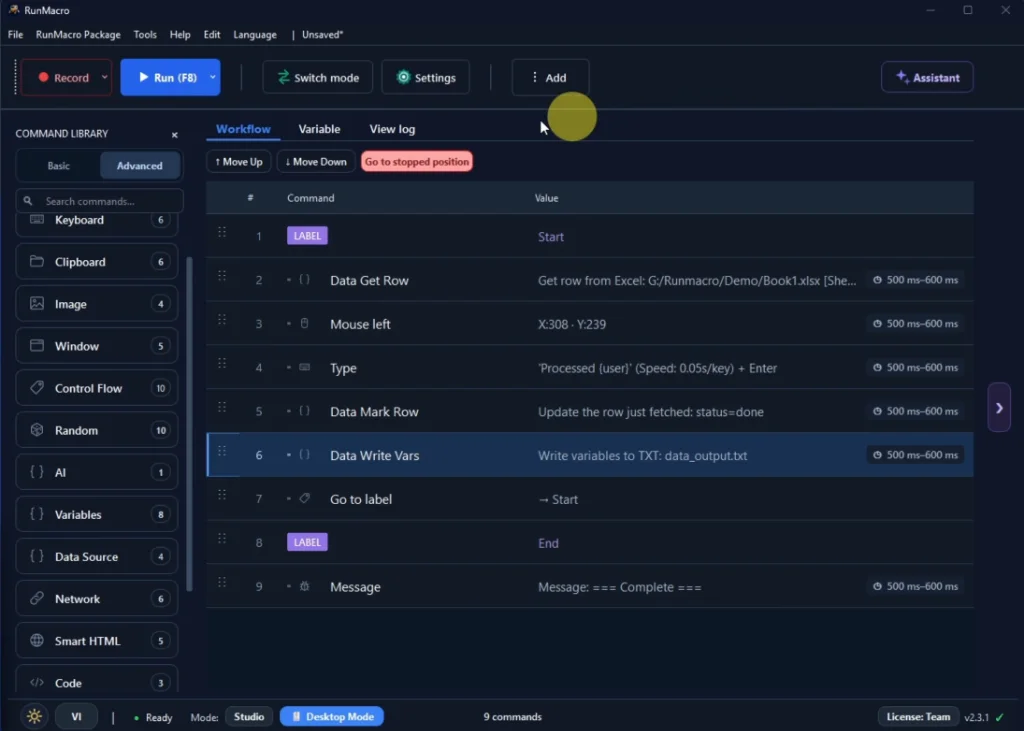Open the Network command category
The image size is (1024, 731).
point(97,599)
